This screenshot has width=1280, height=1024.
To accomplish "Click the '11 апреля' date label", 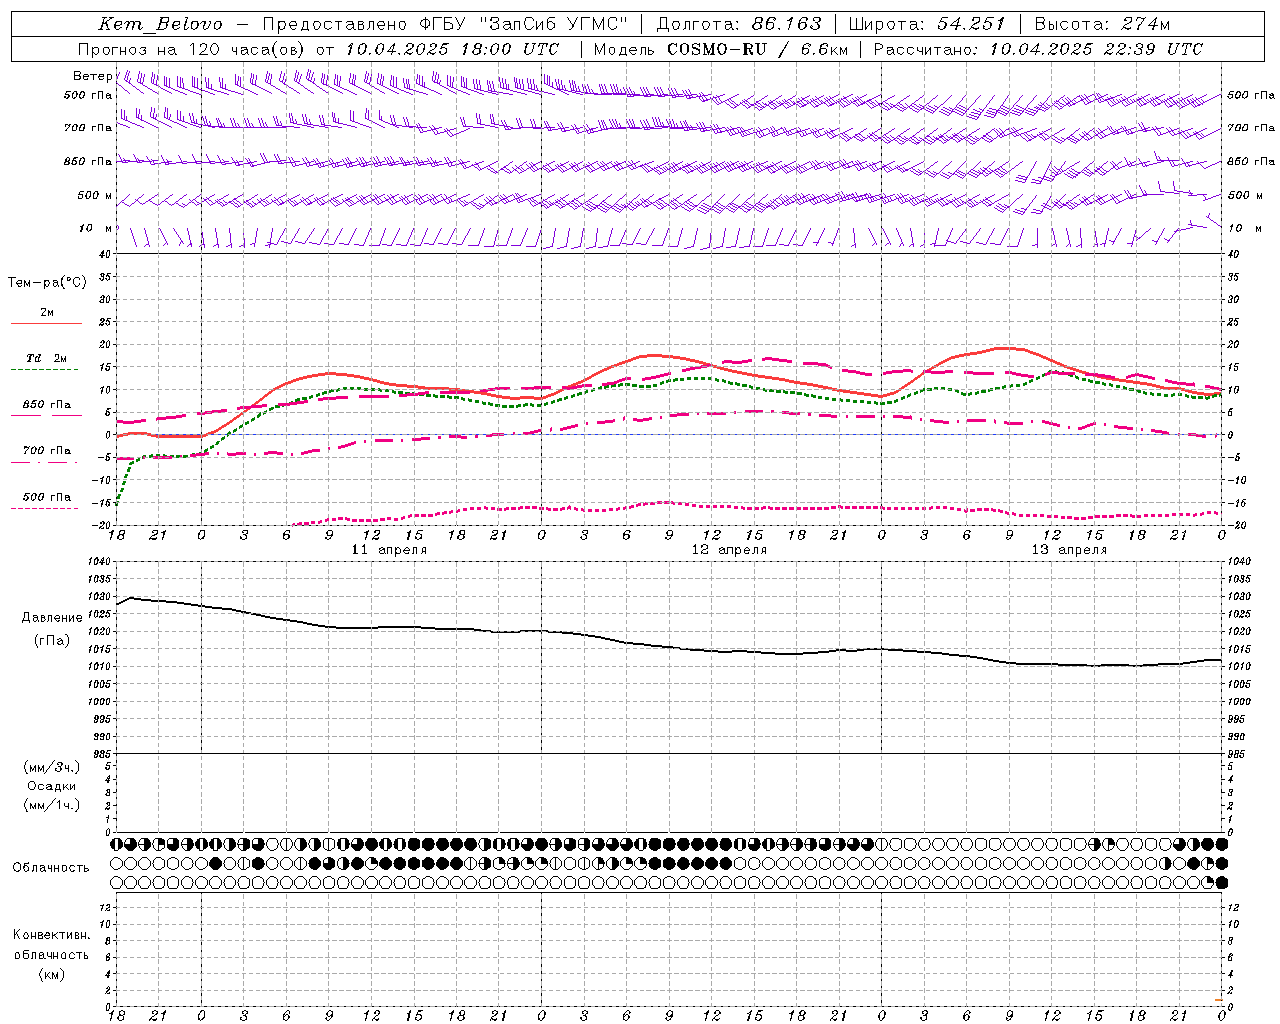I will coord(389,550).
